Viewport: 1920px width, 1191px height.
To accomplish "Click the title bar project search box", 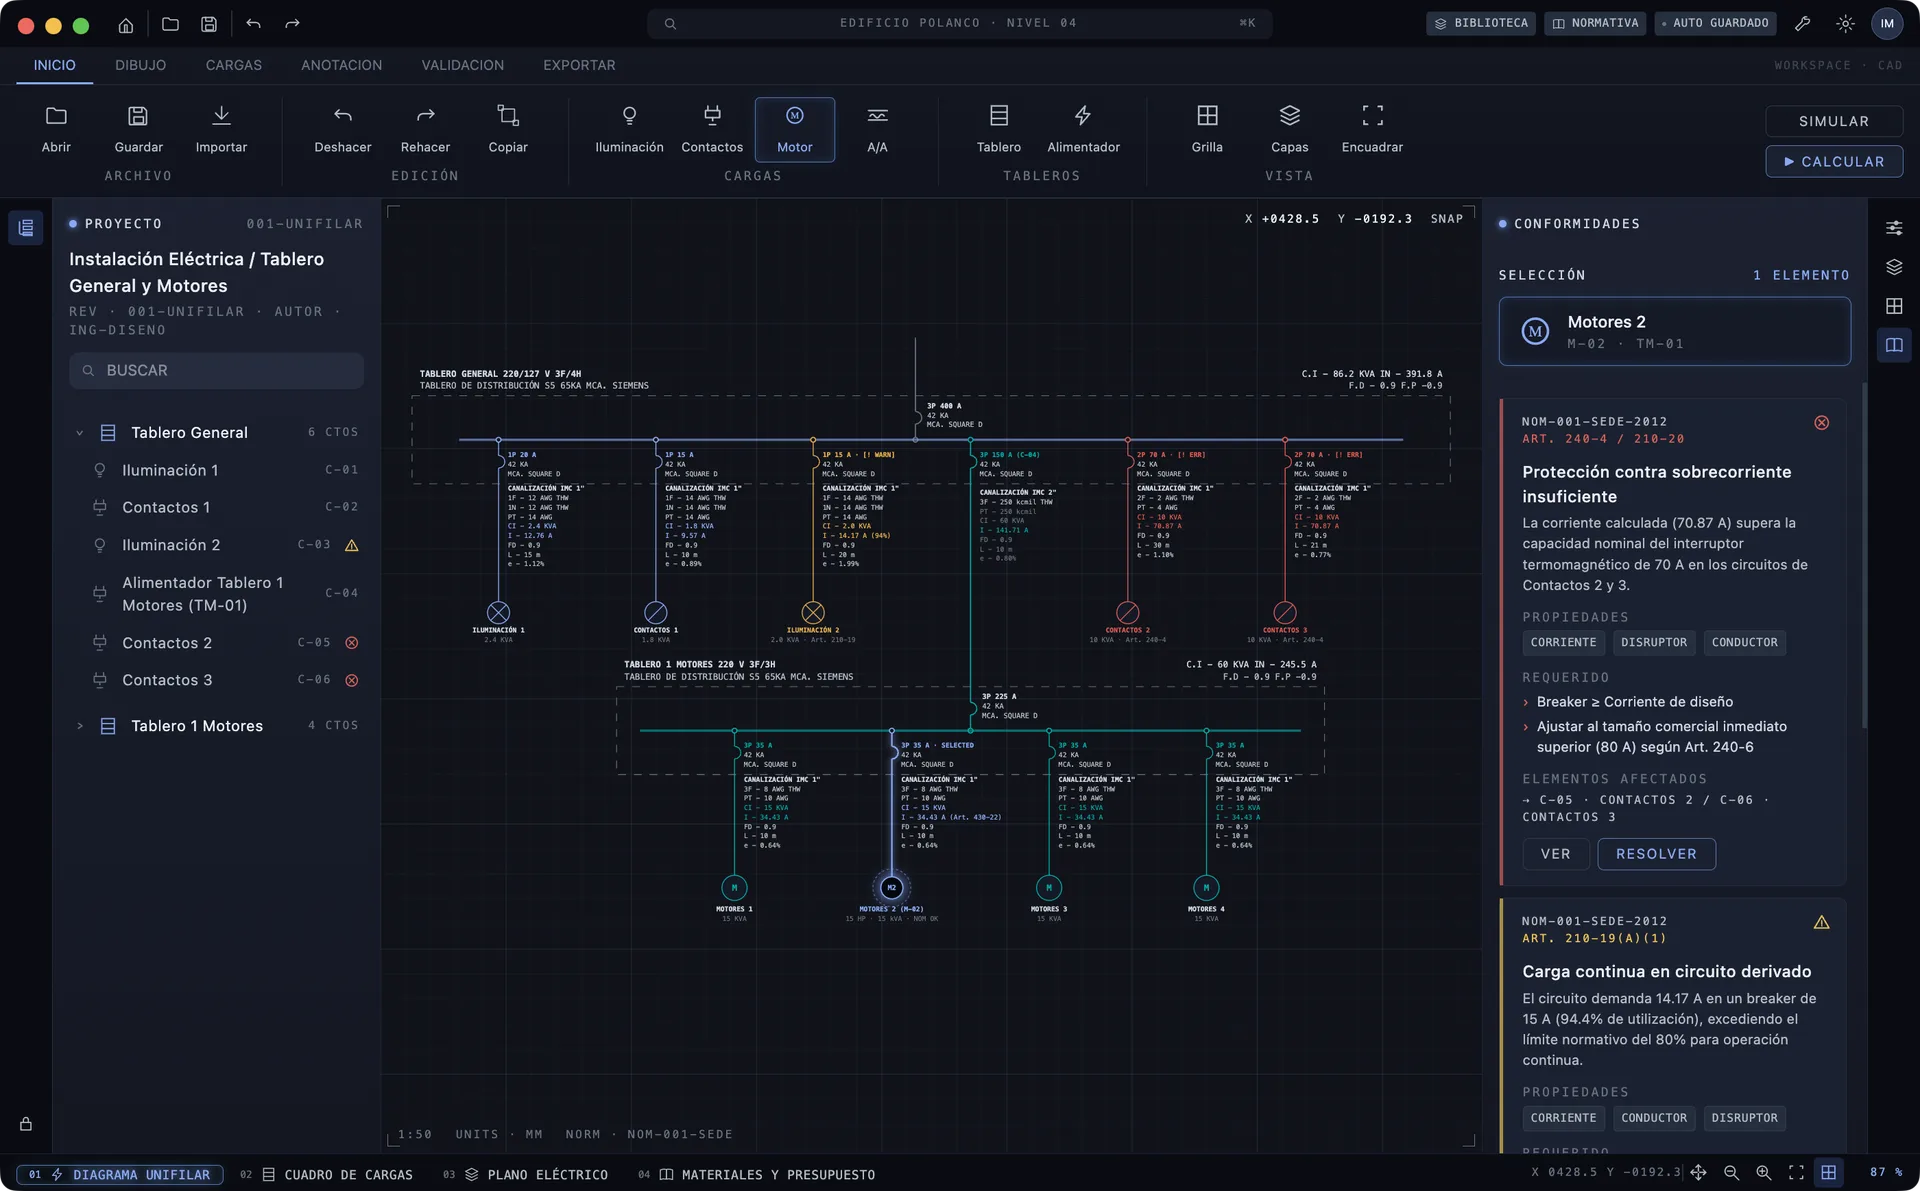I will [960, 23].
